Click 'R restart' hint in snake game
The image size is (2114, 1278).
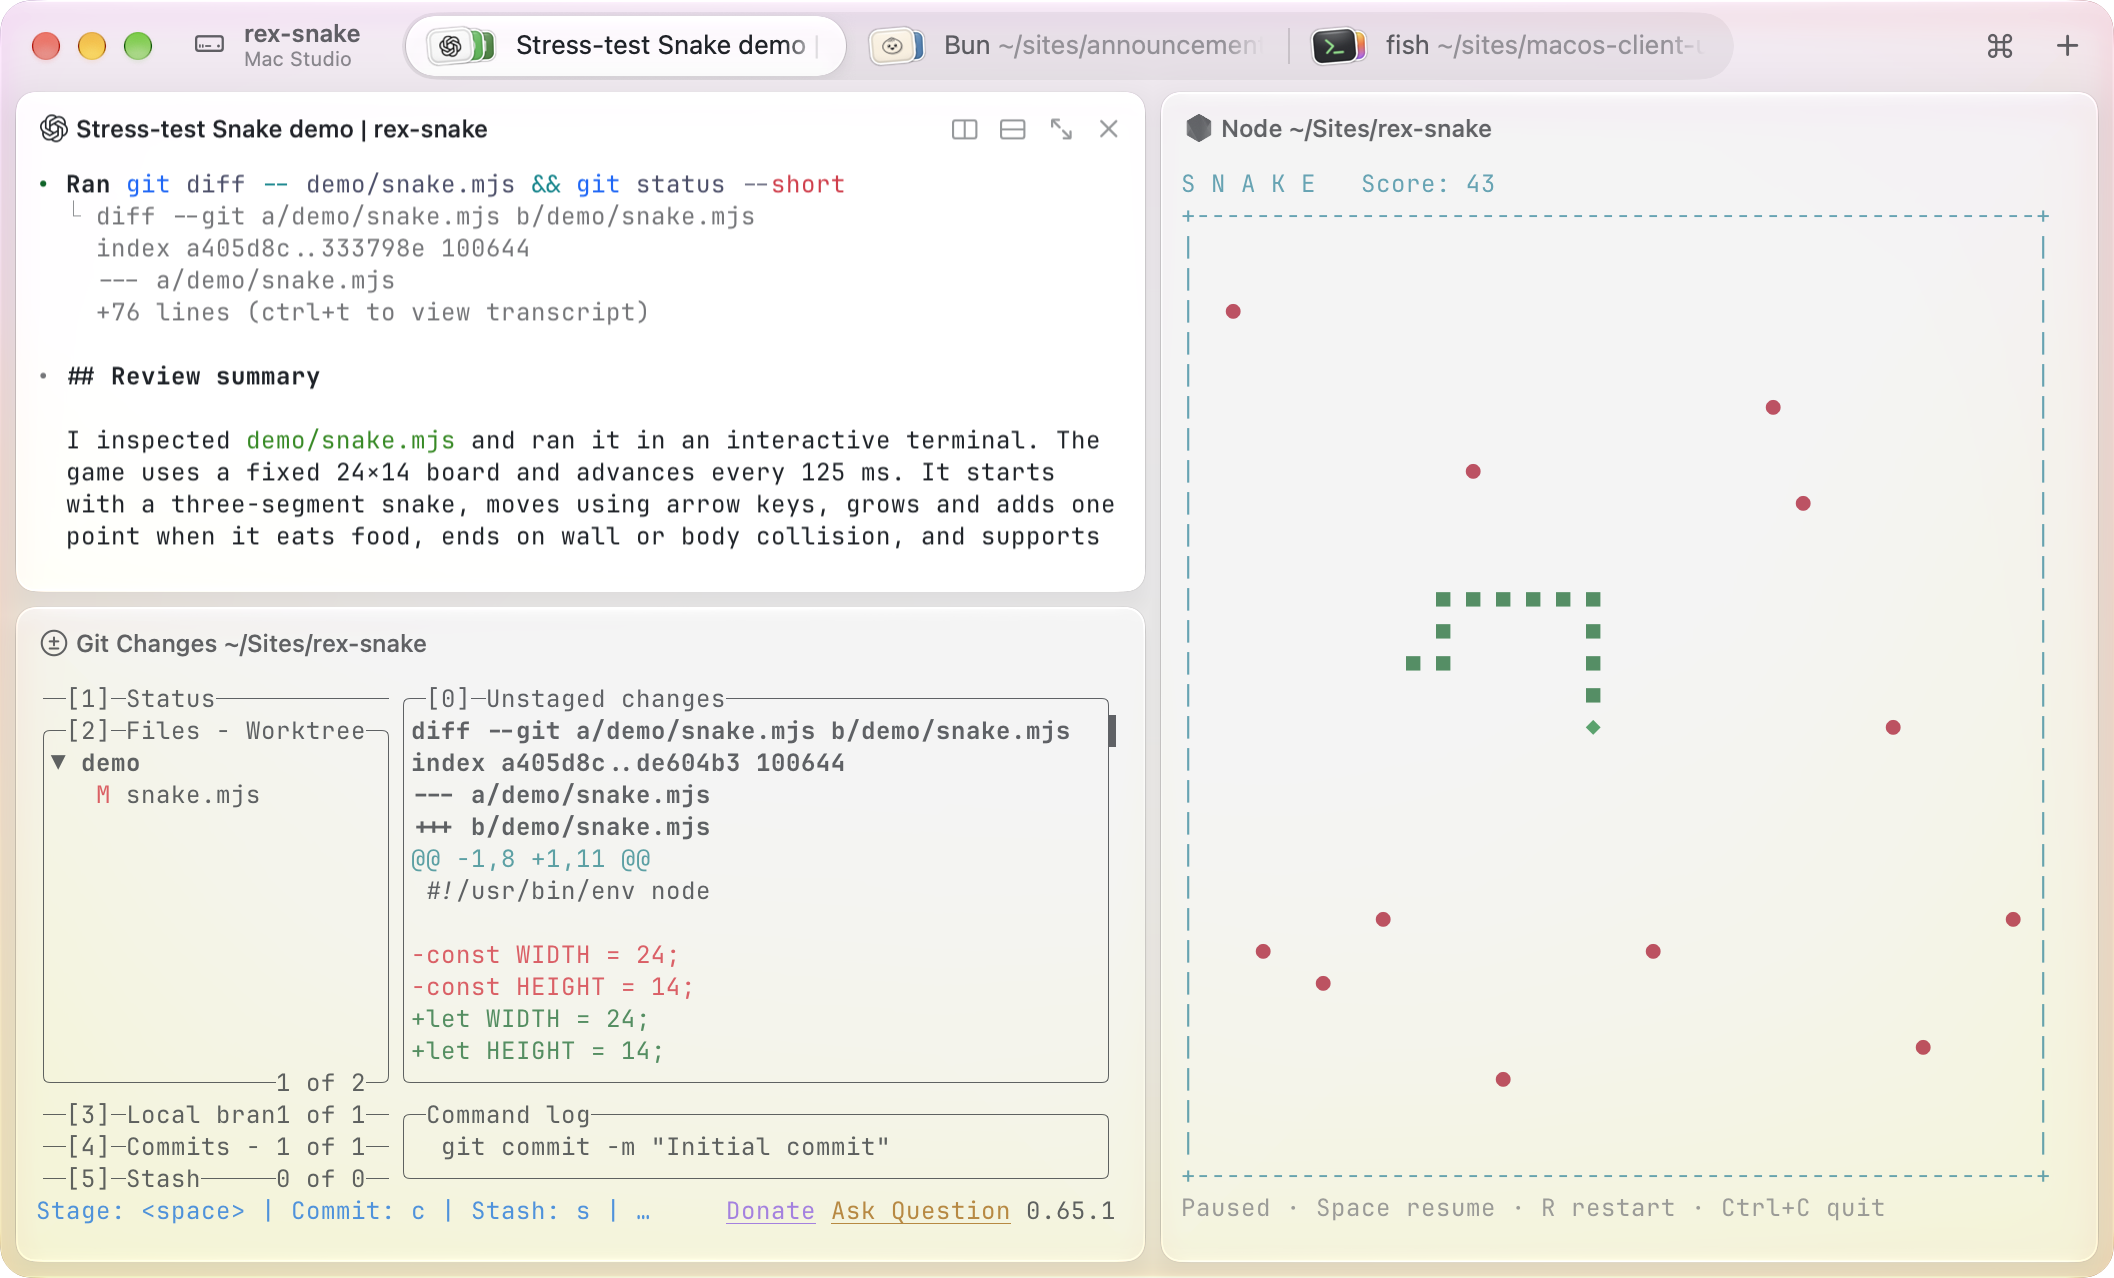[1608, 1208]
